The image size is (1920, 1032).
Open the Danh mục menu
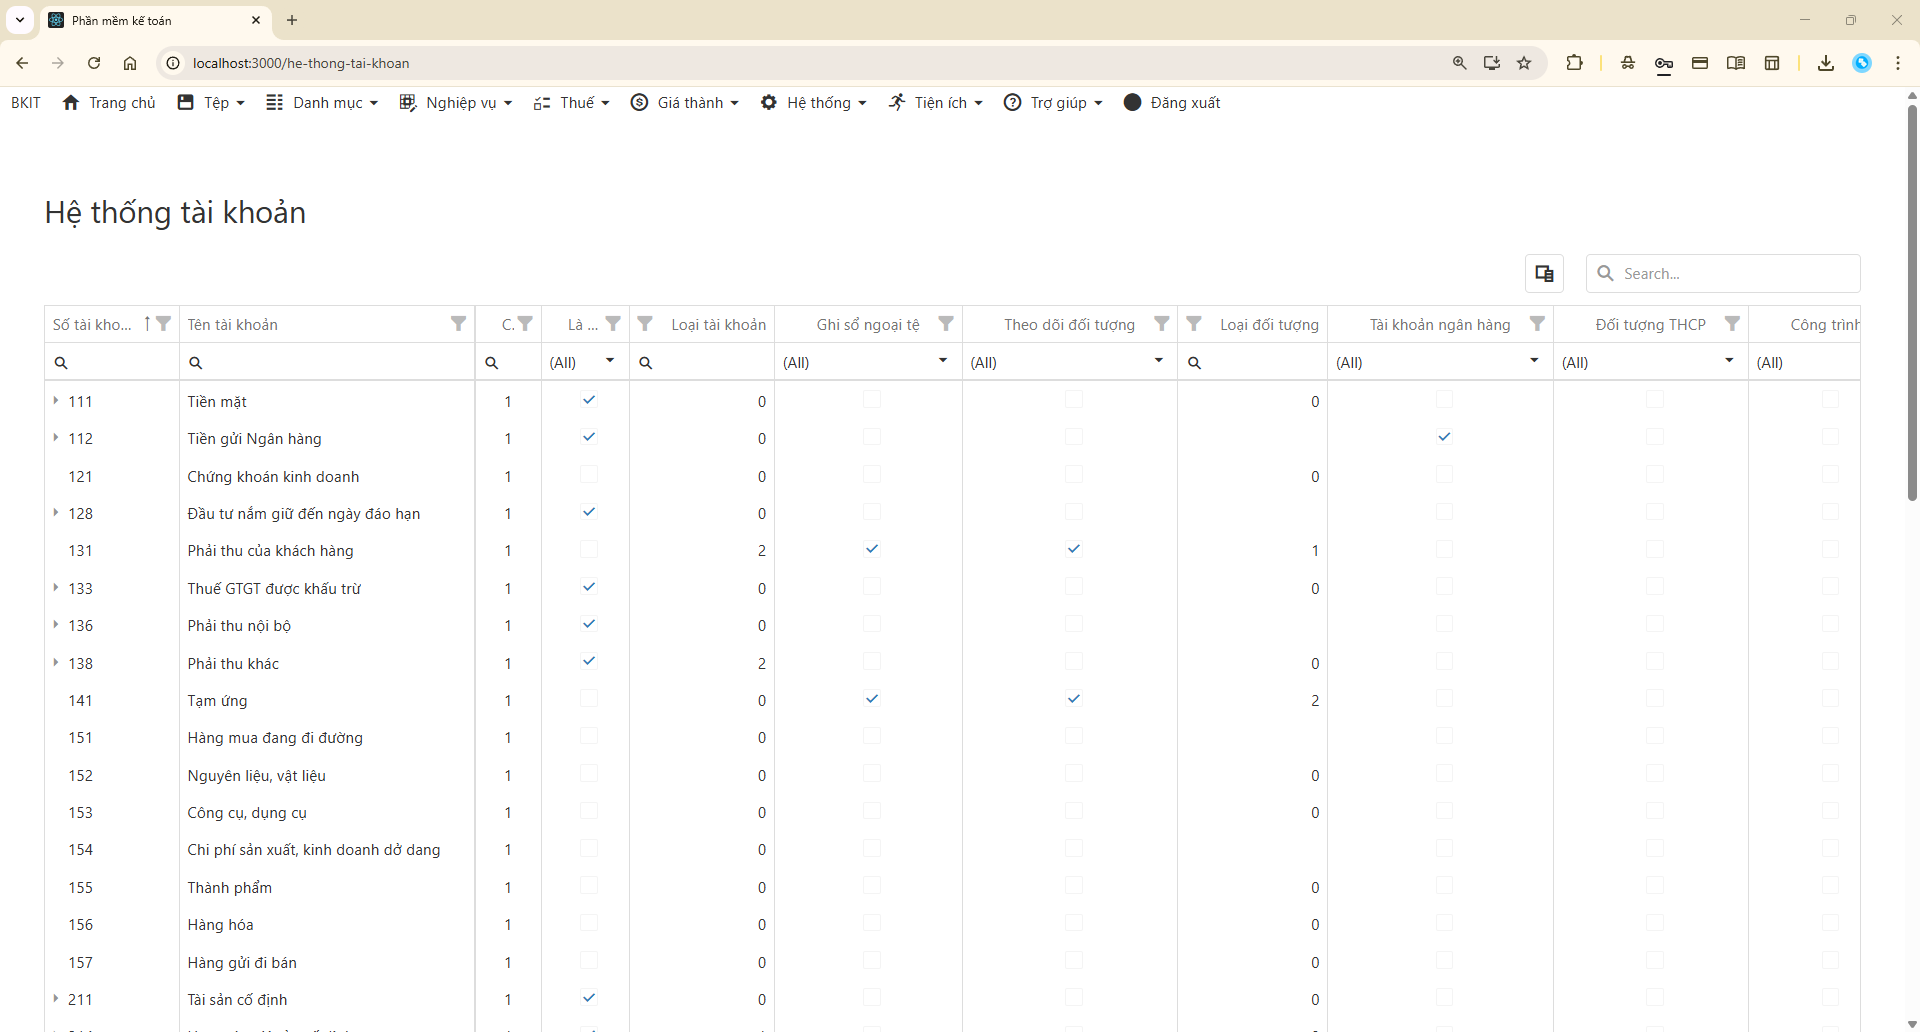point(322,103)
